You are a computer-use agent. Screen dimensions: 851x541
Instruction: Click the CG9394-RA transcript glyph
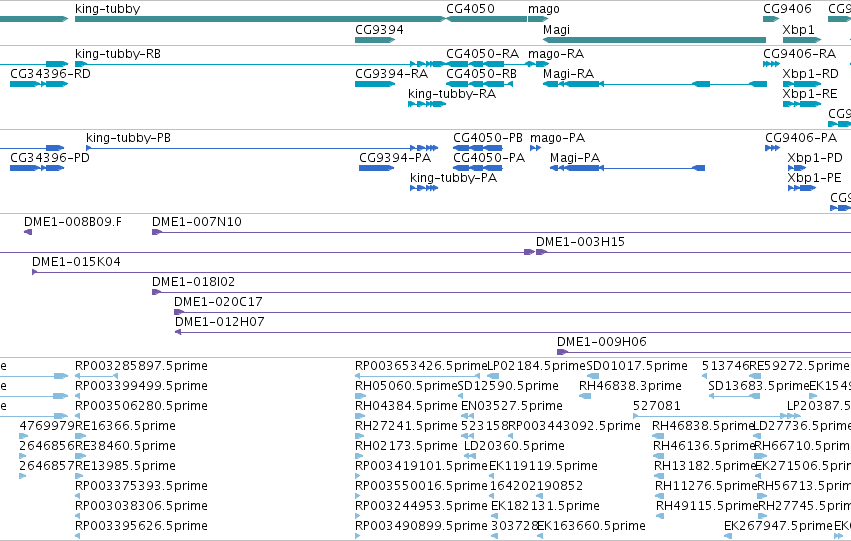pyautogui.click(x=375, y=84)
